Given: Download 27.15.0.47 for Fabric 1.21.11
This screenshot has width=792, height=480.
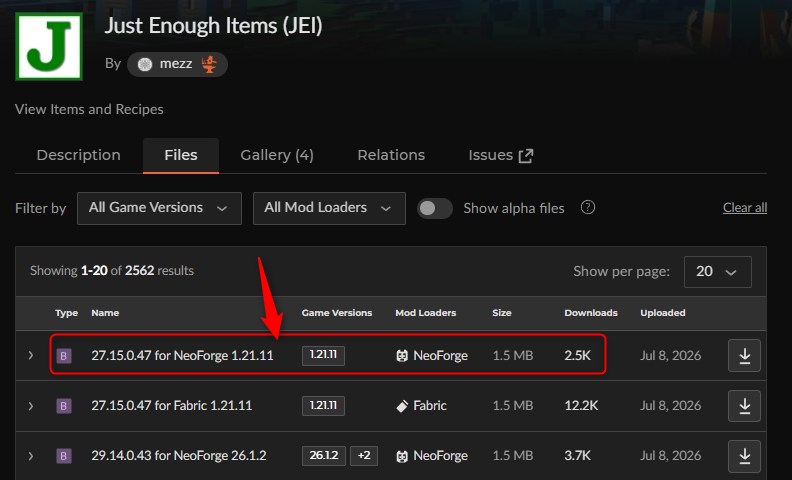Looking at the screenshot, I should pos(744,406).
